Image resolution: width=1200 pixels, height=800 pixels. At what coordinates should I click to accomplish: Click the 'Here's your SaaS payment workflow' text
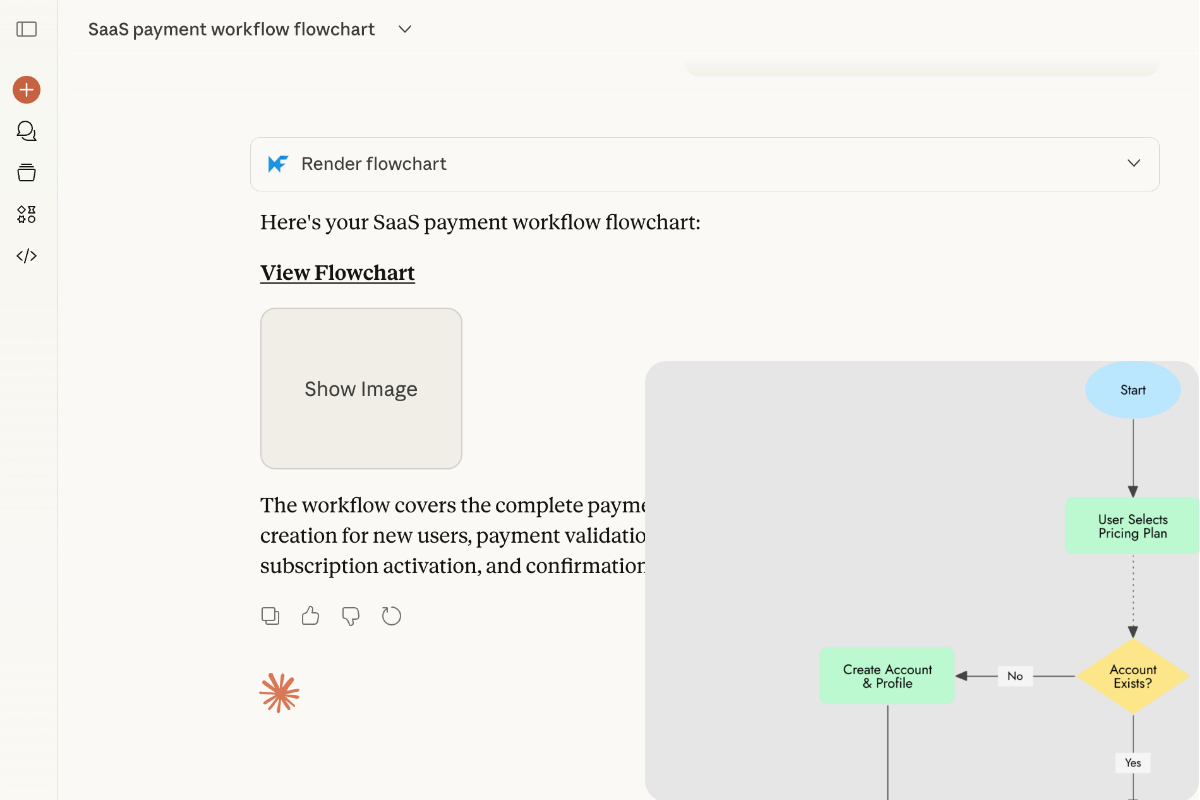click(481, 222)
